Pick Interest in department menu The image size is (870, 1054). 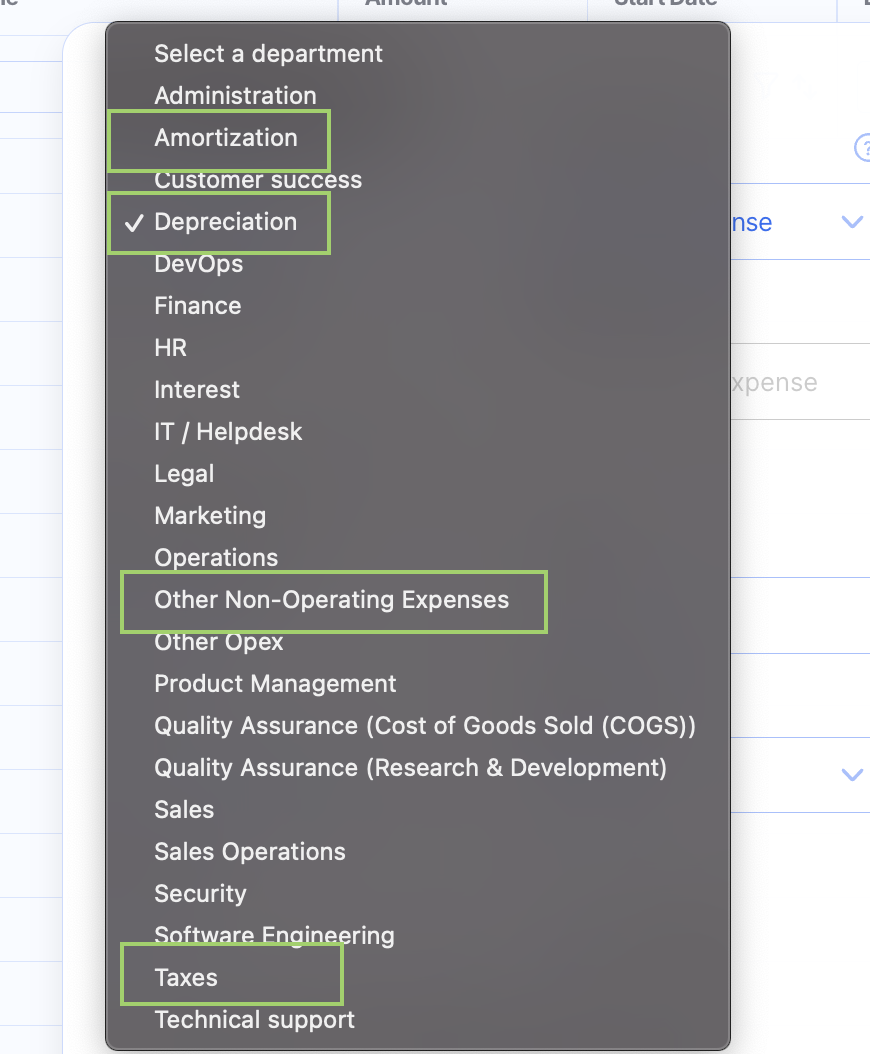coord(197,390)
